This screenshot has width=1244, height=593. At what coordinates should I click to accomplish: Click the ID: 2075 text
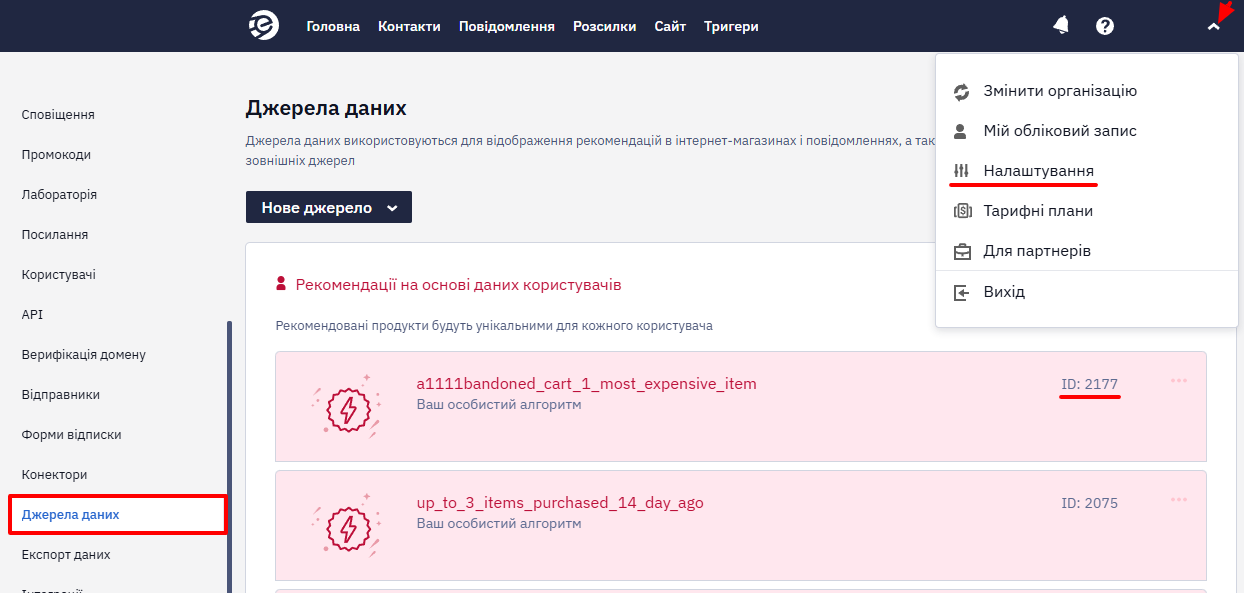pyautogui.click(x=1090, y=503)
